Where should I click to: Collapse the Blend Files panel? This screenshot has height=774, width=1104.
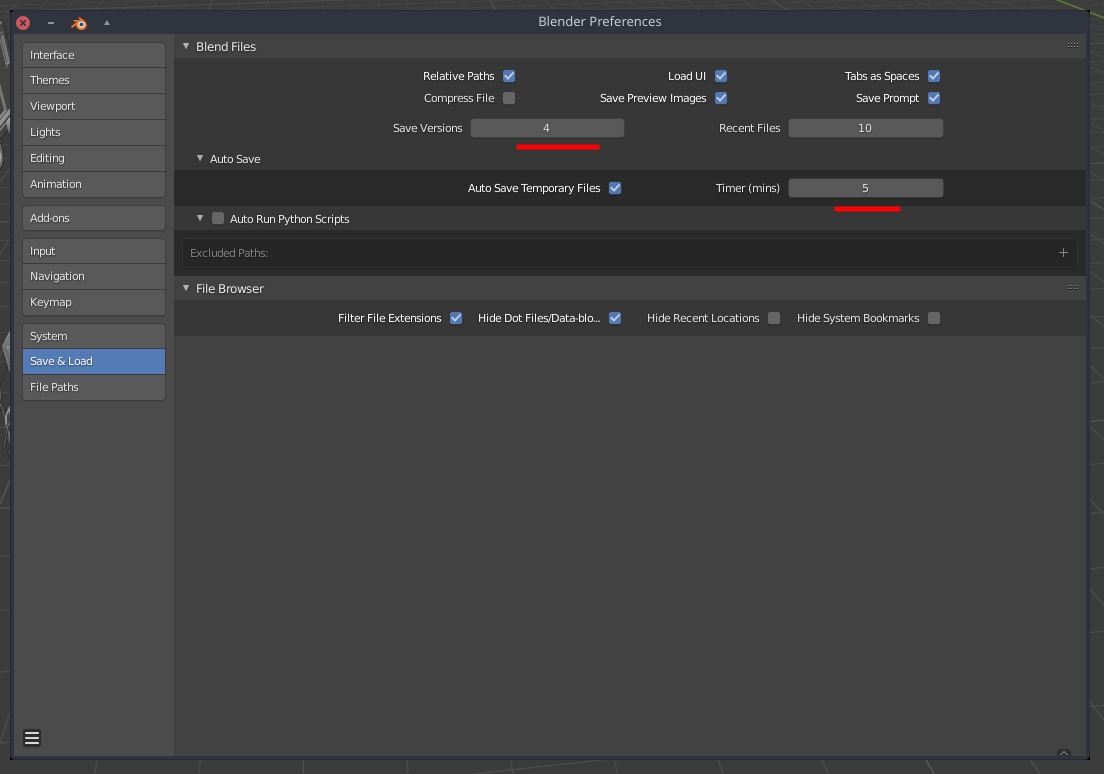[x=186, y=46]
